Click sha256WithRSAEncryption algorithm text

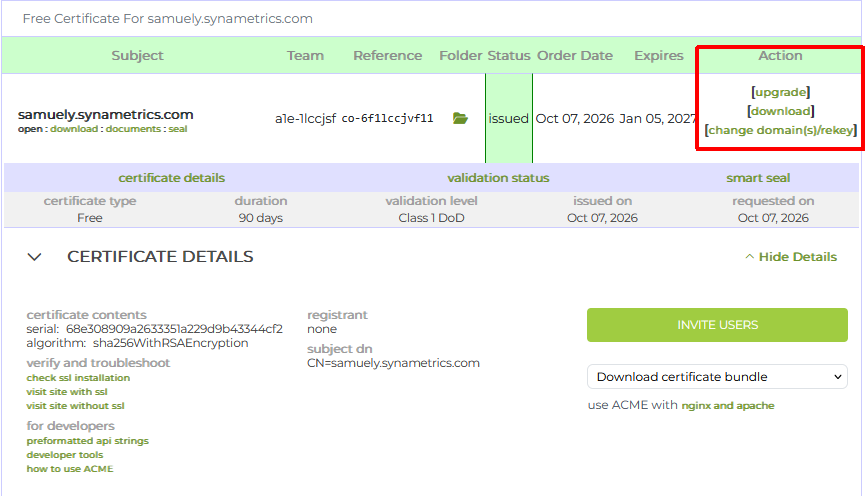(x=170, y=343)
